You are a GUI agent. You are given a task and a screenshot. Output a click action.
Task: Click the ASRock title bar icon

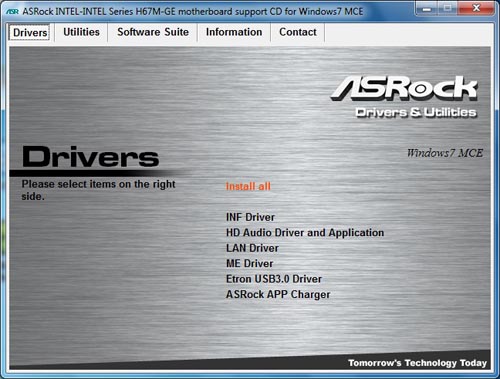pos(12,11)
